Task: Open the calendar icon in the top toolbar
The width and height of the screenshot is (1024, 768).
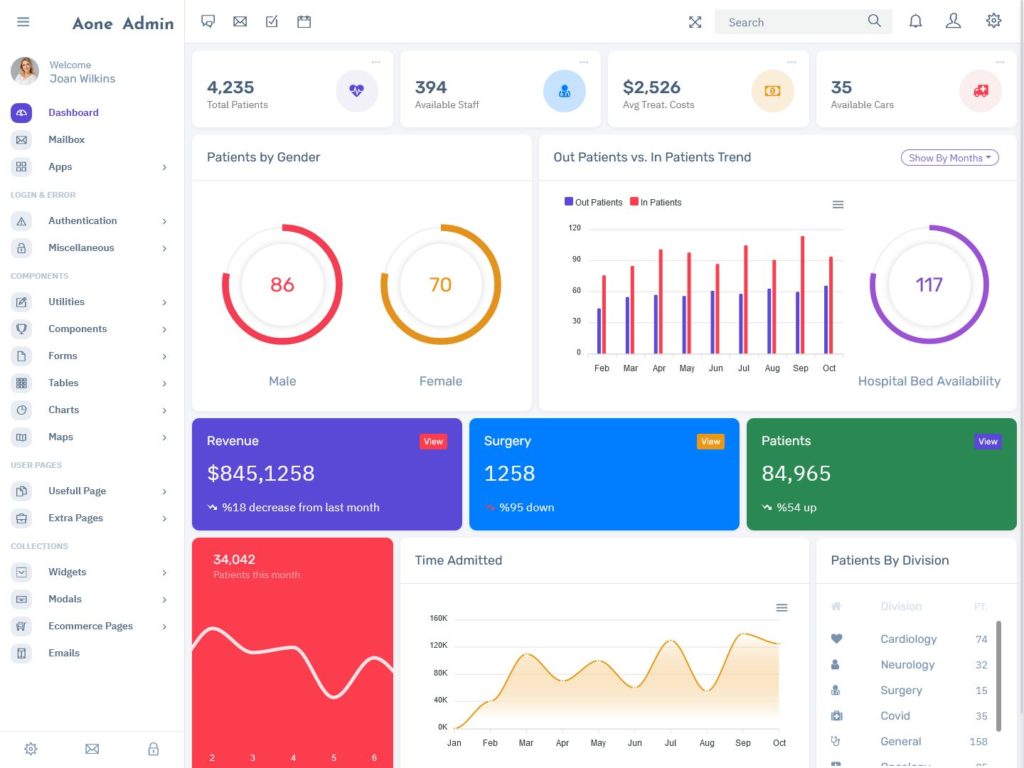Action: (303, 20)
